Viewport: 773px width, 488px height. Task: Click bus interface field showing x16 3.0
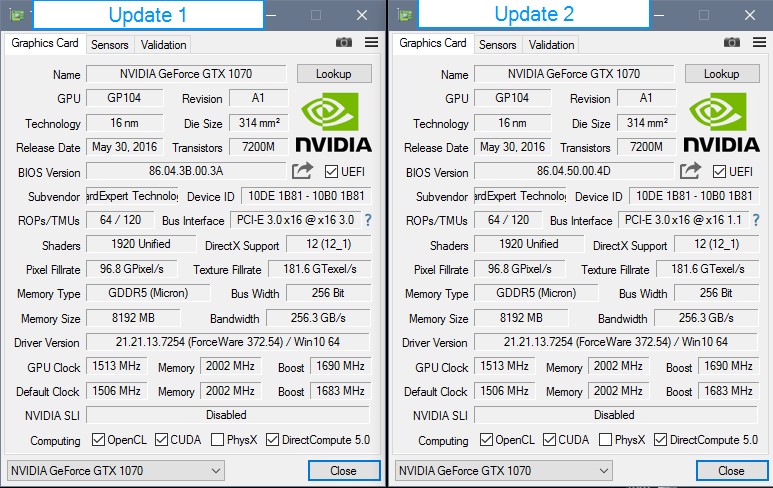point(295,220)
